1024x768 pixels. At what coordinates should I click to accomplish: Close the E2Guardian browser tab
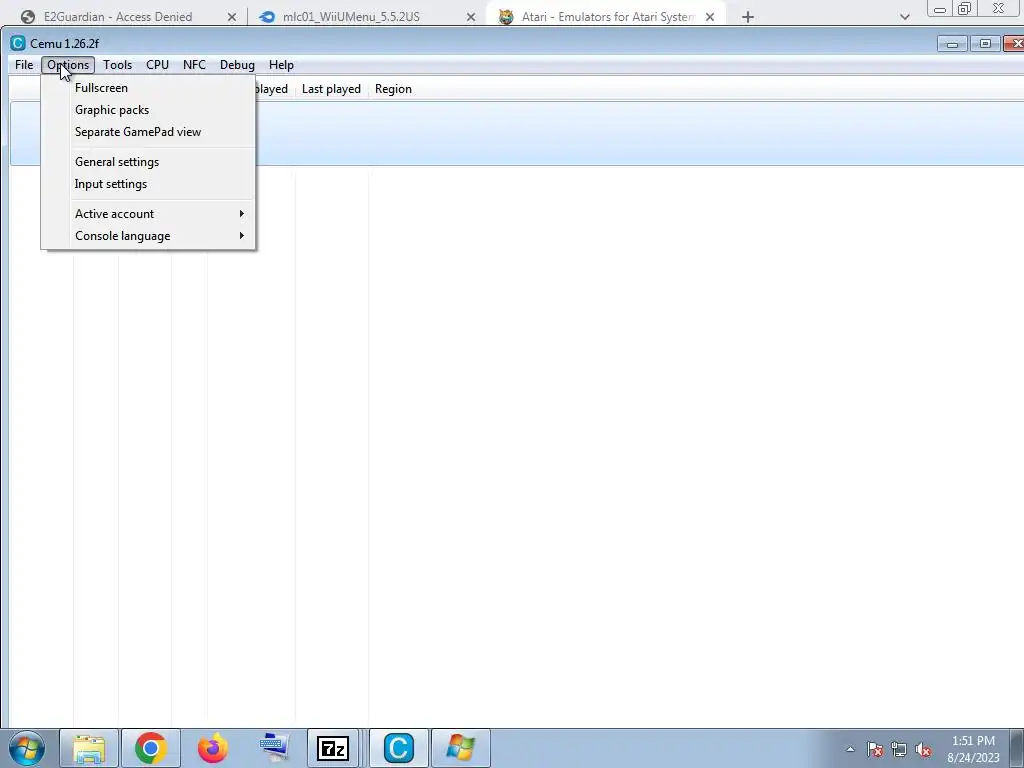pos(232,17)
